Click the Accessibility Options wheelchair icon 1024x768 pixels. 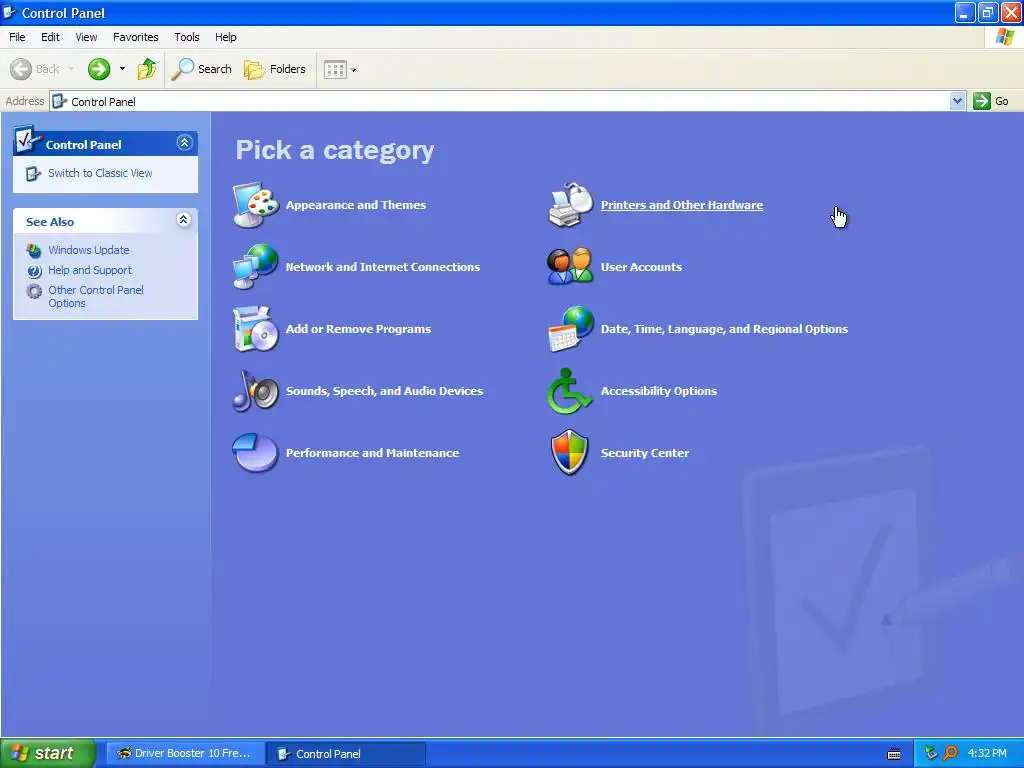[x=569, y=391]
